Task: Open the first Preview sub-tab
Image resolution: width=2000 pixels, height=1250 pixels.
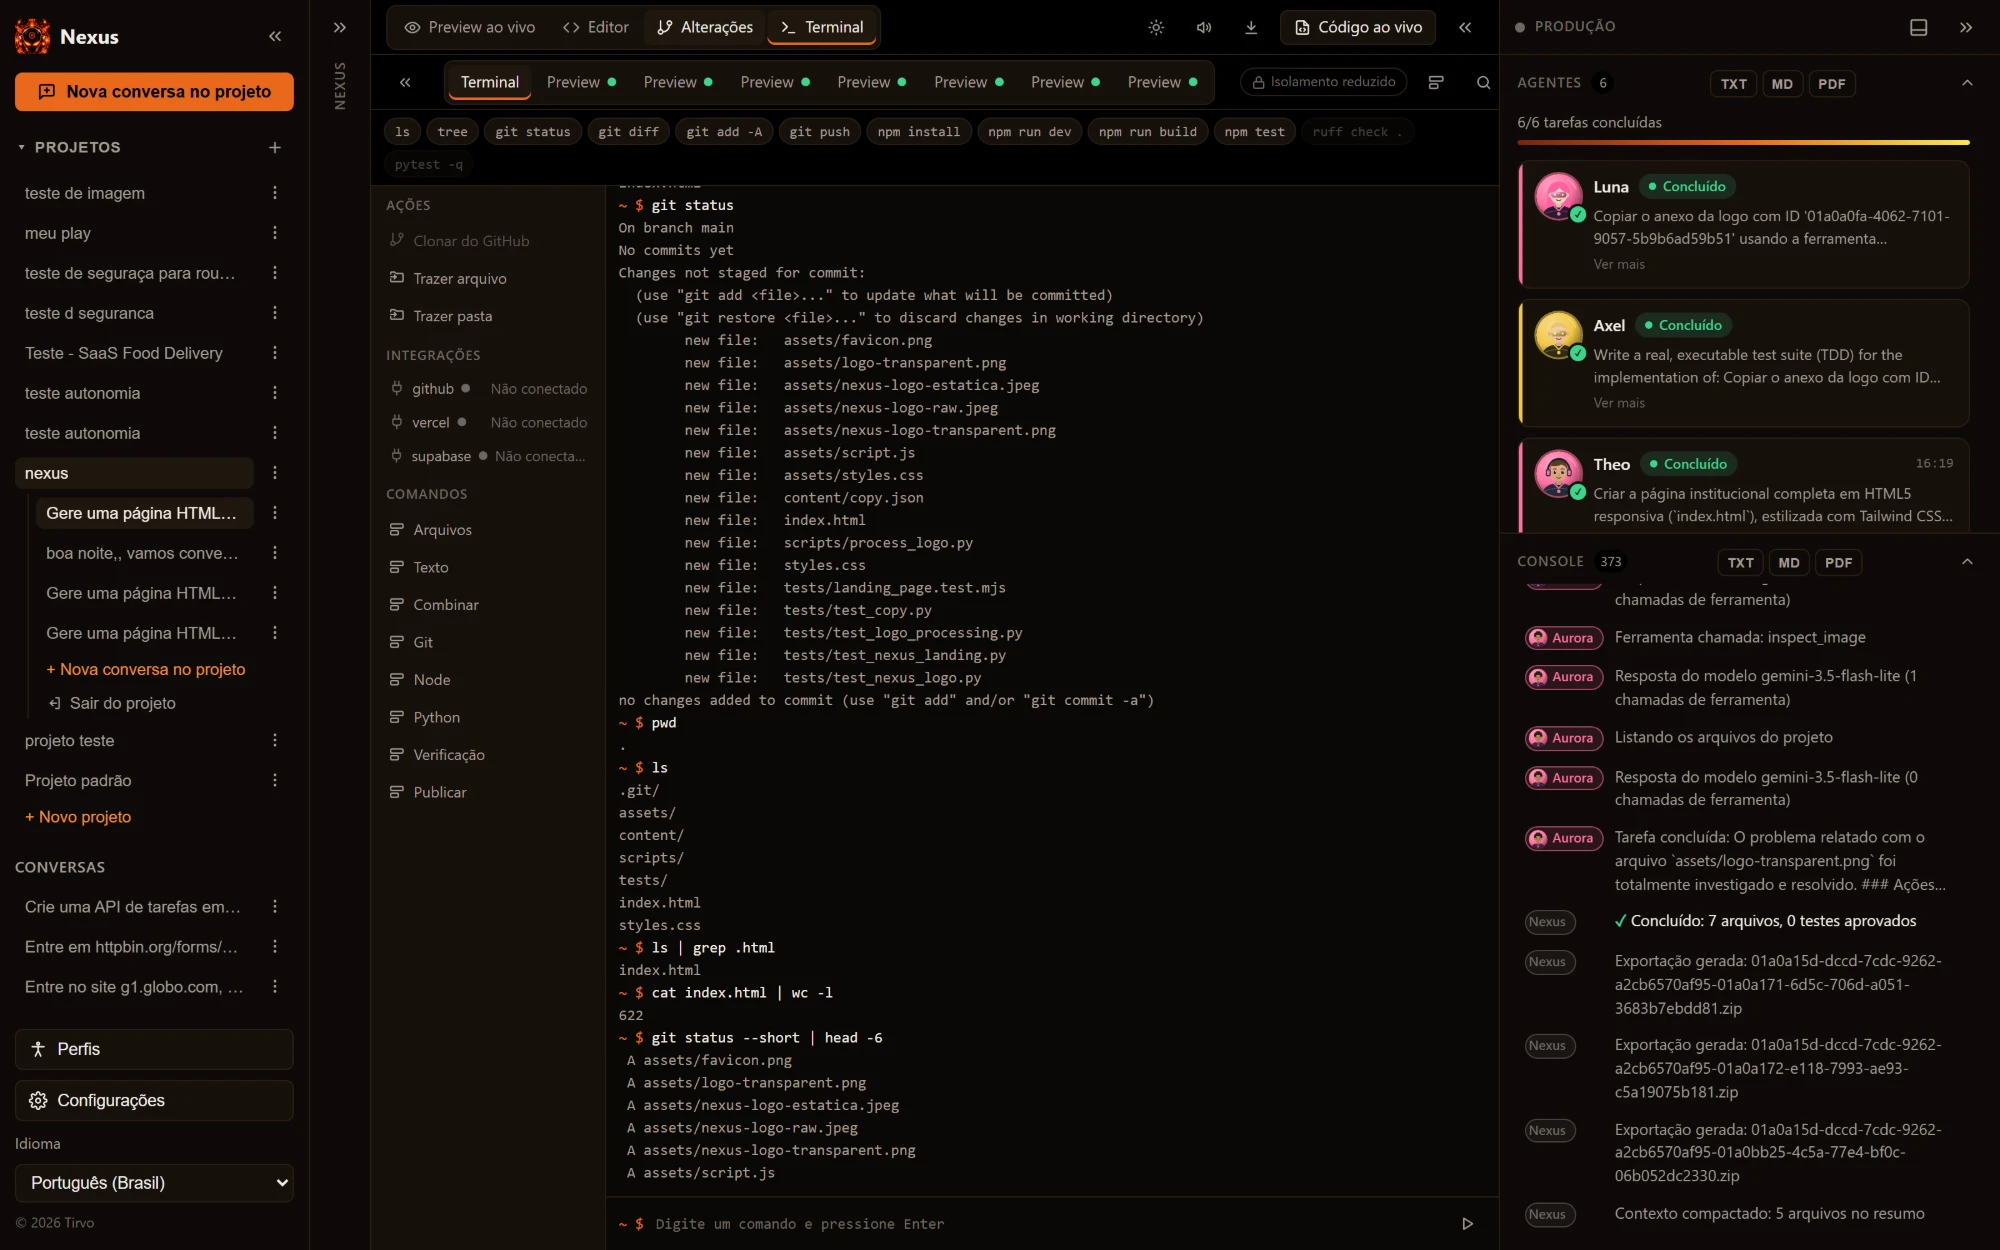Action: [581, 82]
